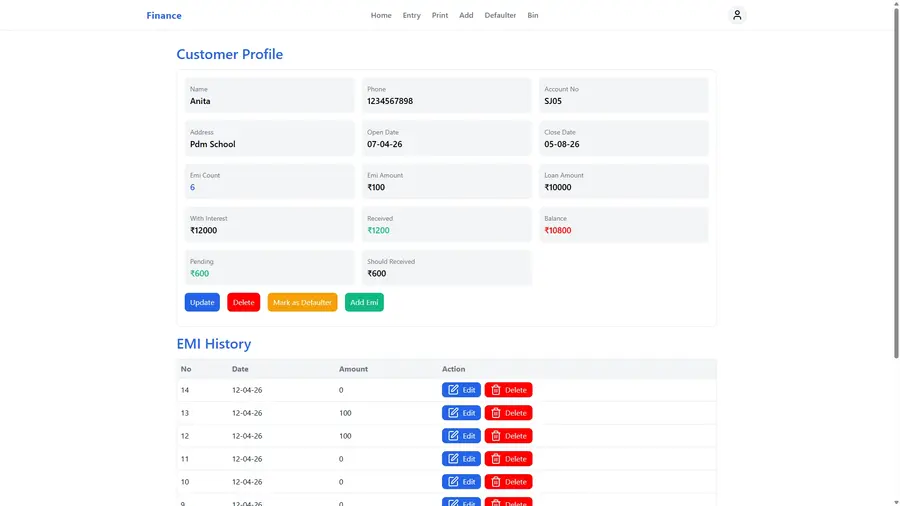
Task: Click the EMI History heading
Action: coord(214,344)
